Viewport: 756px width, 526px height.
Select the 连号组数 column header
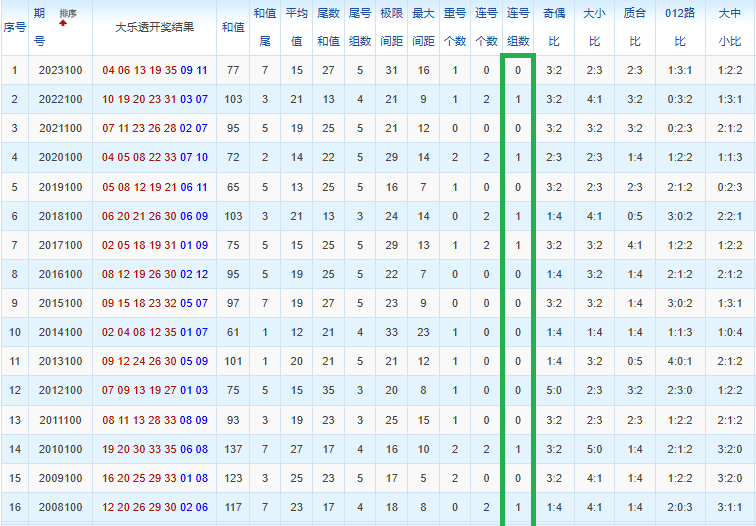pos(518,27)
